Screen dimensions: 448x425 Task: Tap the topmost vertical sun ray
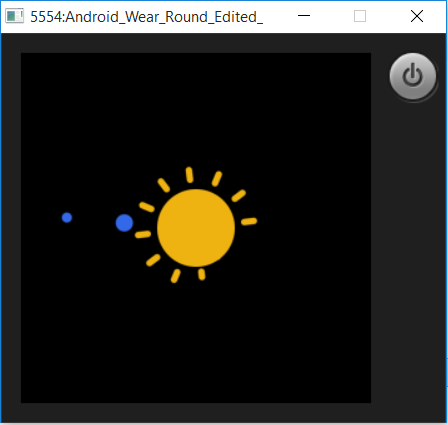[190, 175]
